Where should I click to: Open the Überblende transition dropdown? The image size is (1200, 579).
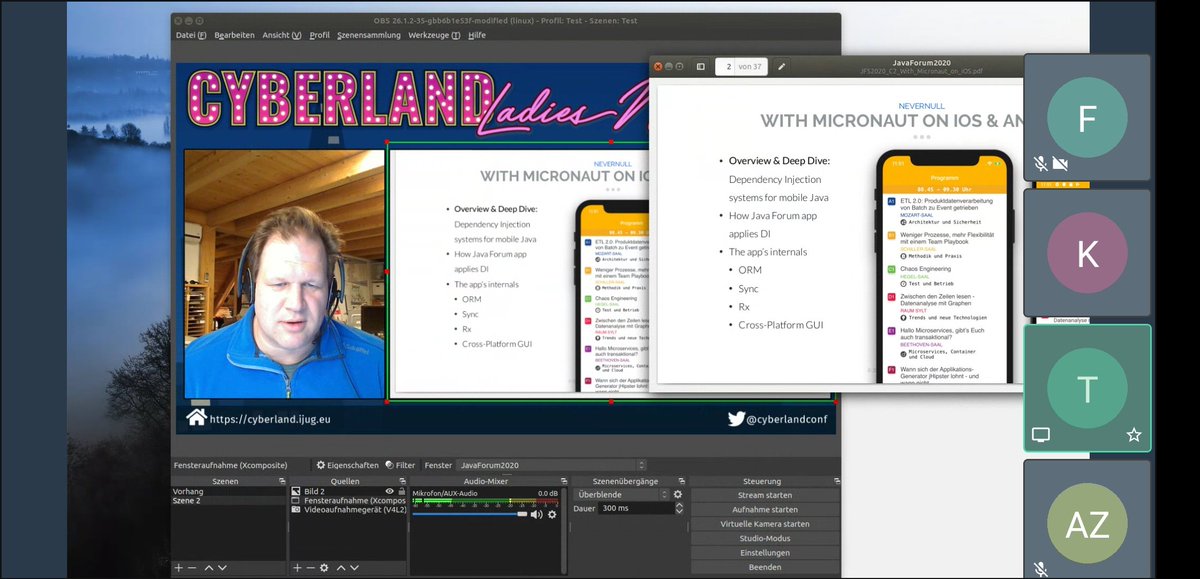(x=620, y=494)
